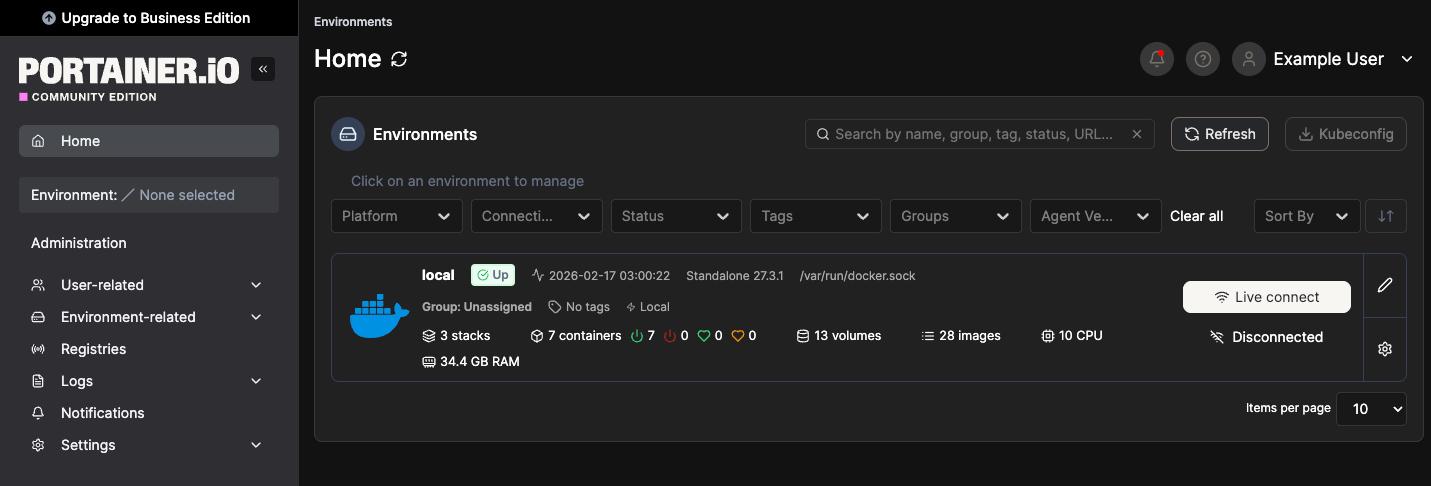1431x486 pixels.
Task: Click the Standalone 27.3.1 version text
Action: pos(735,275)
